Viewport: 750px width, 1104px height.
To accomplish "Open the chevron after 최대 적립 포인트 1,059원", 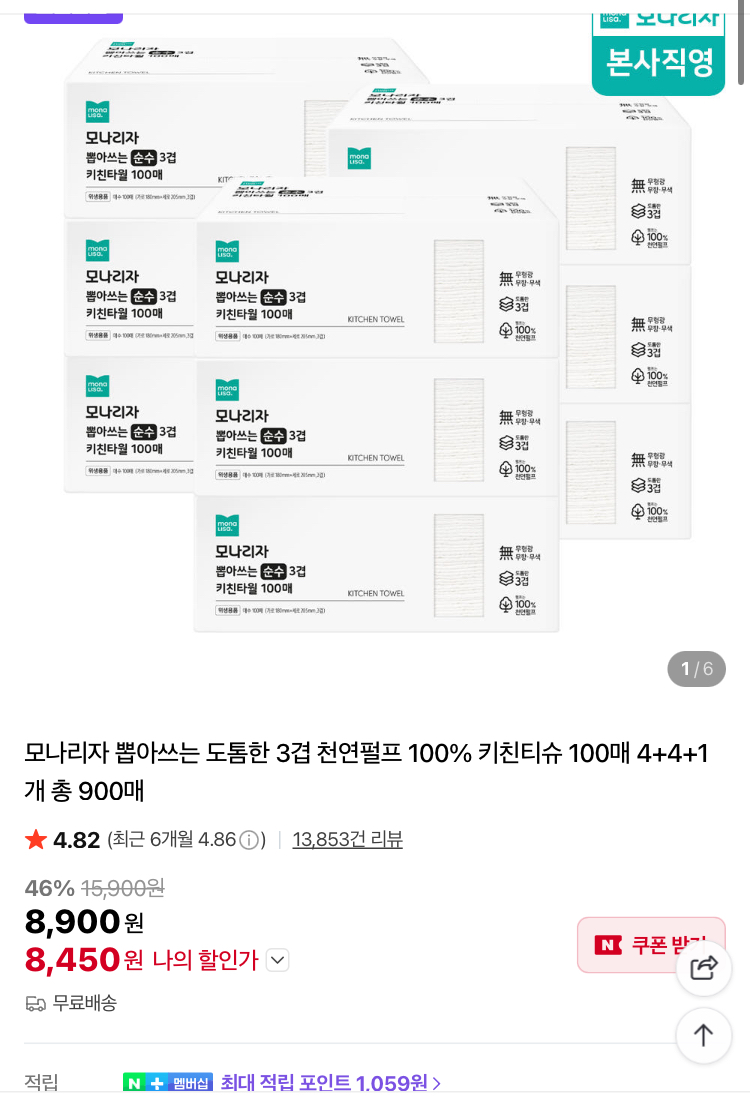I will pos(436,1083).
